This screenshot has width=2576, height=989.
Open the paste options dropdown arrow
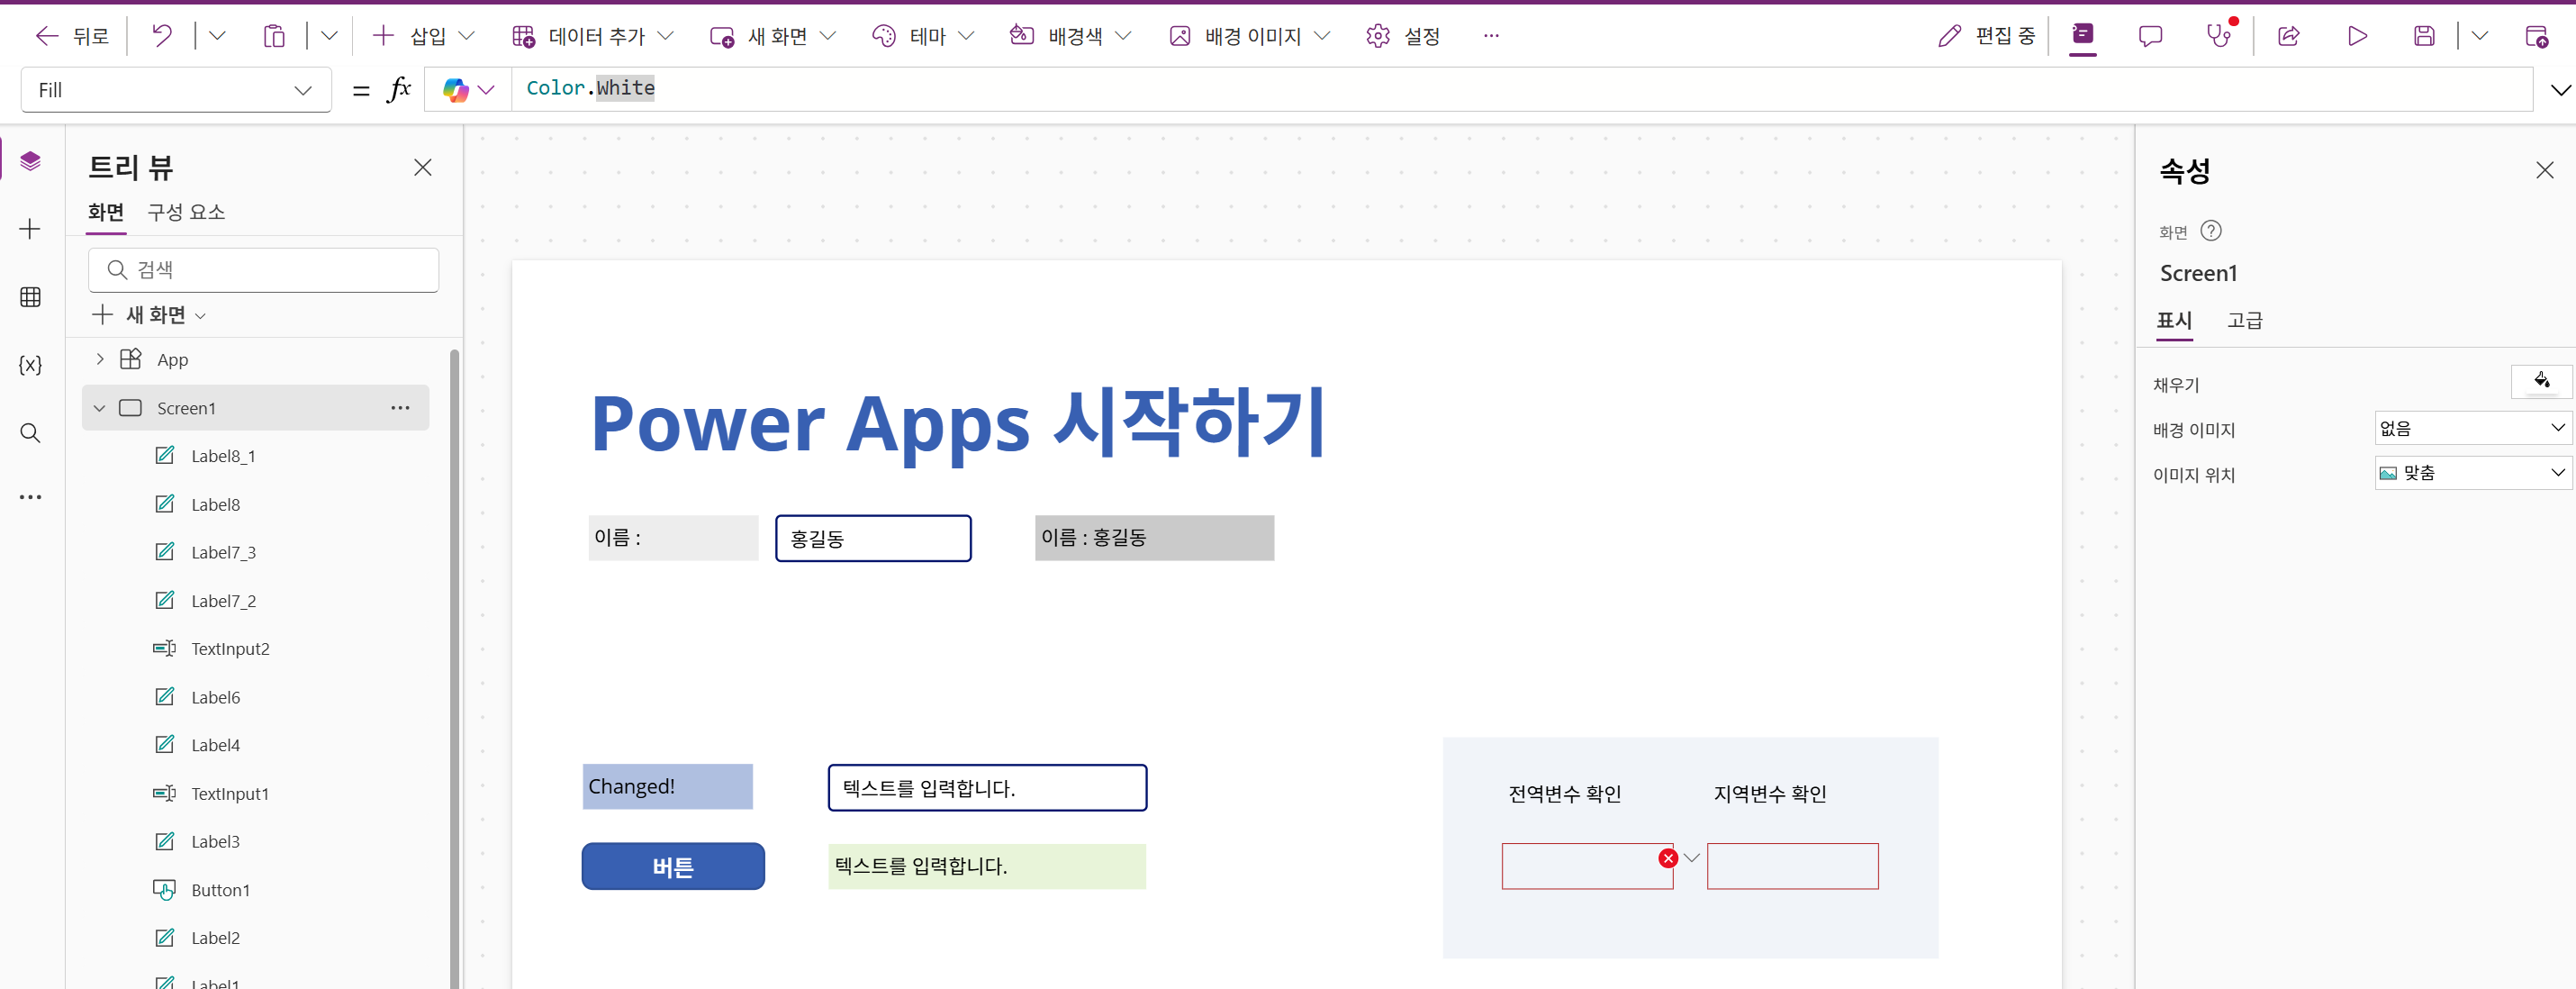pos(329,36)
